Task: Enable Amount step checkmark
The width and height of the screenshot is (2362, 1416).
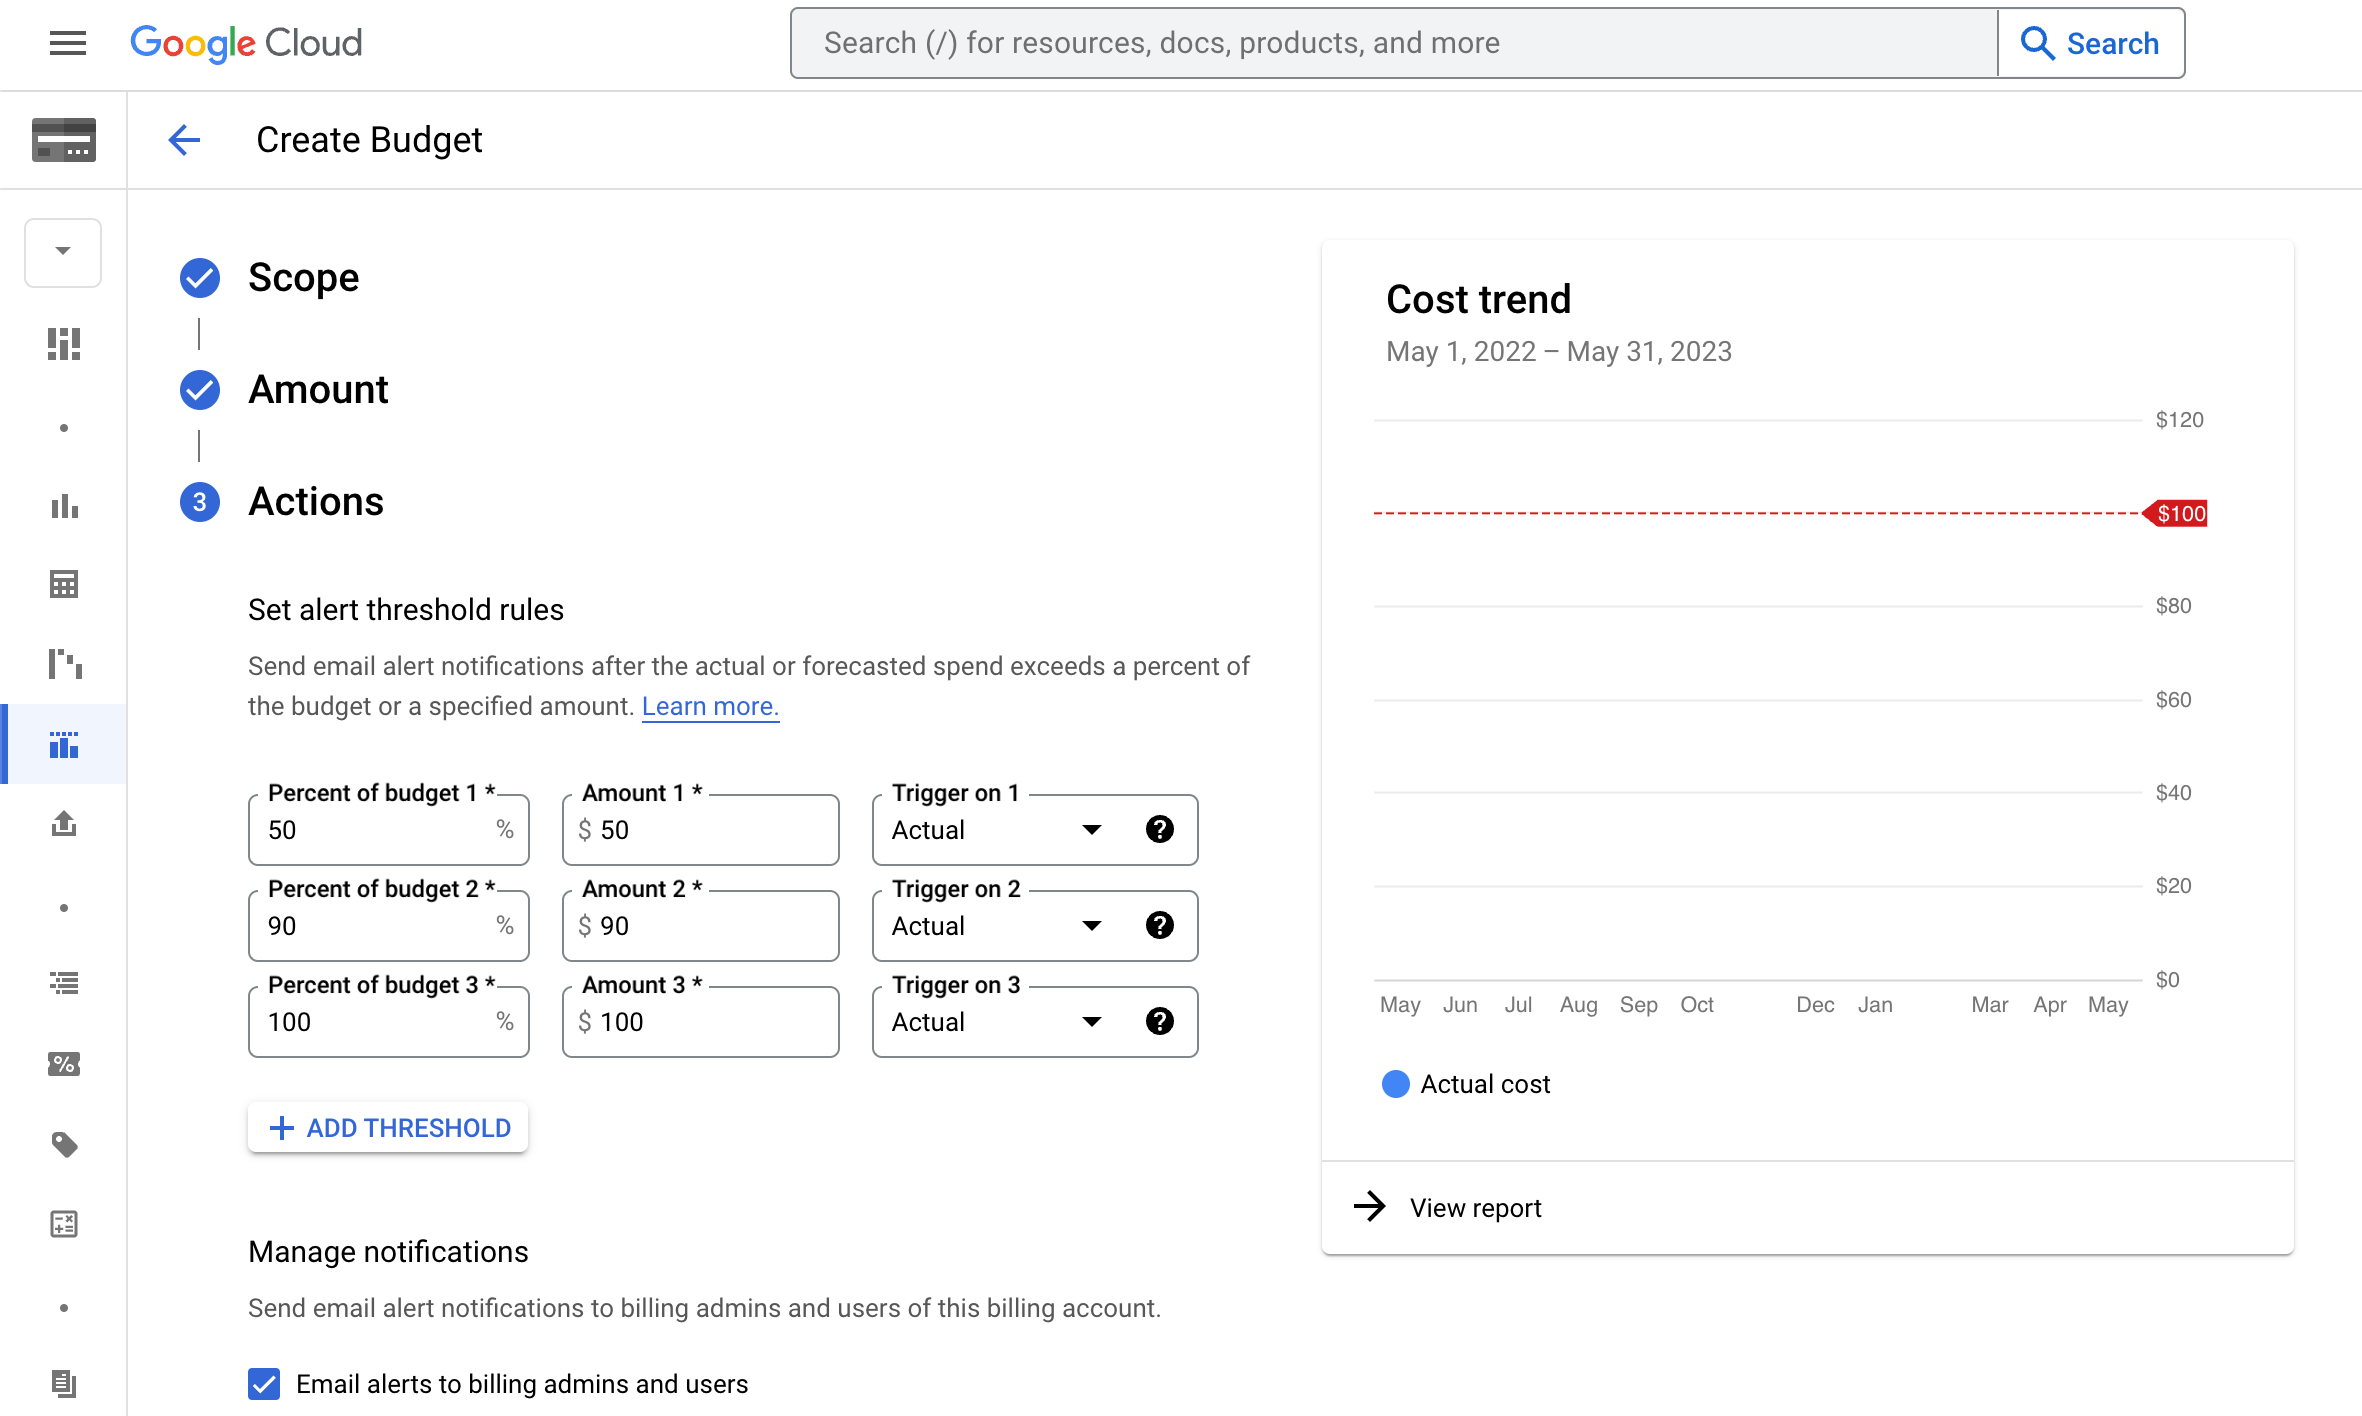Action: (200, 389)
